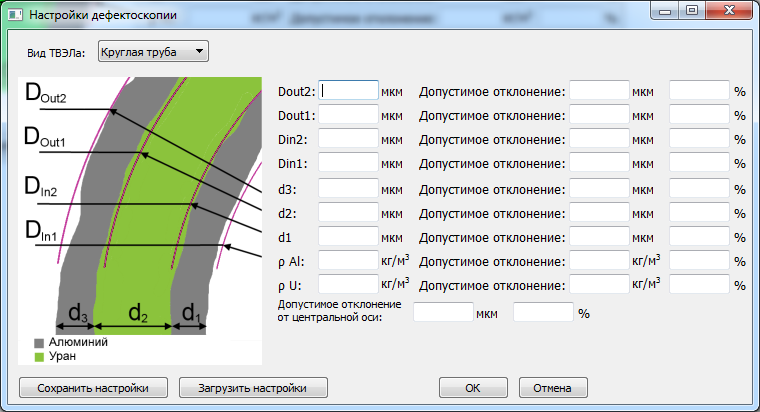Click central axis deviation мкм field

pos(443,312)
